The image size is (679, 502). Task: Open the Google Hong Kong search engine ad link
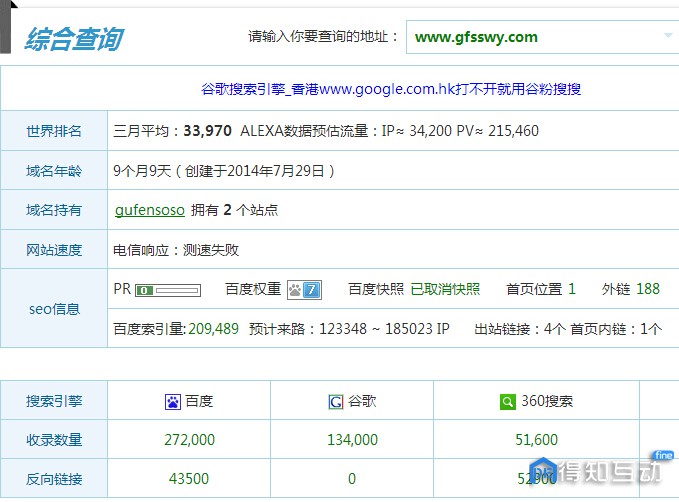point(391,89)
